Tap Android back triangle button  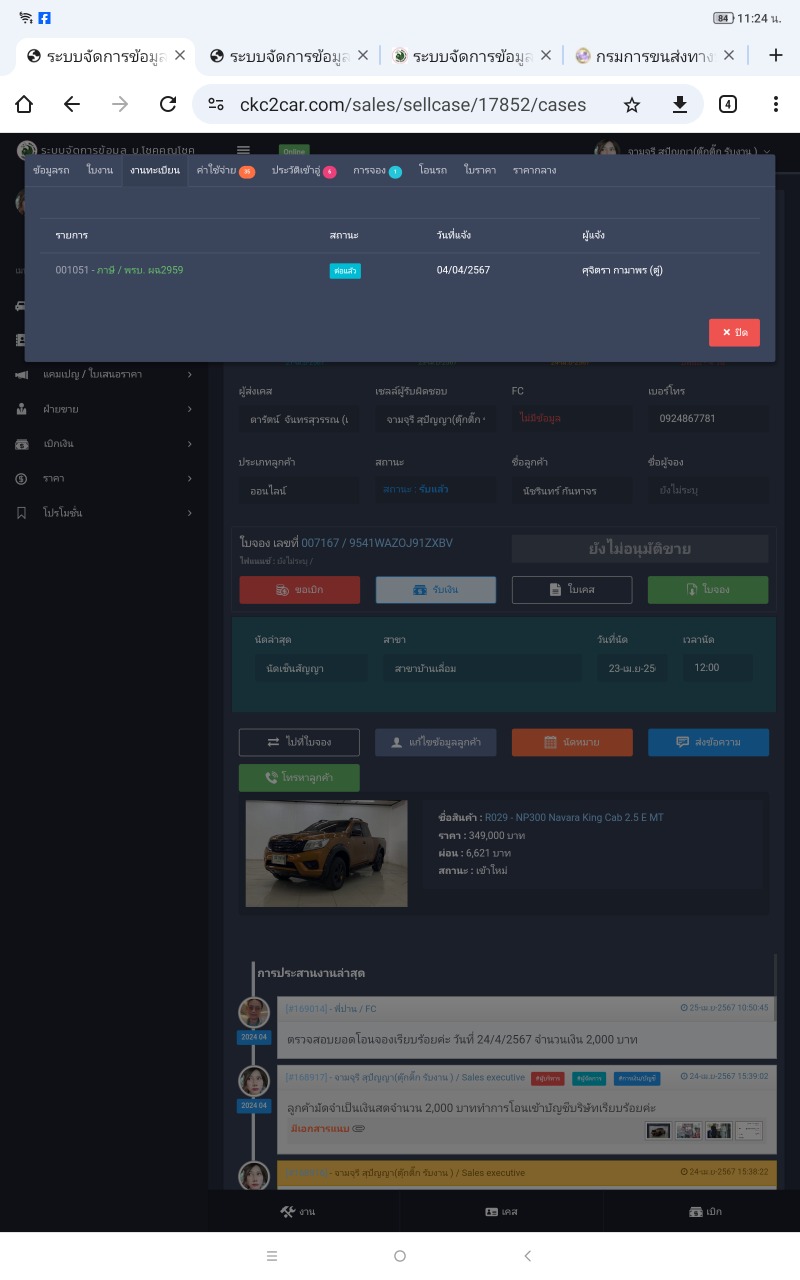point(528,1256)
